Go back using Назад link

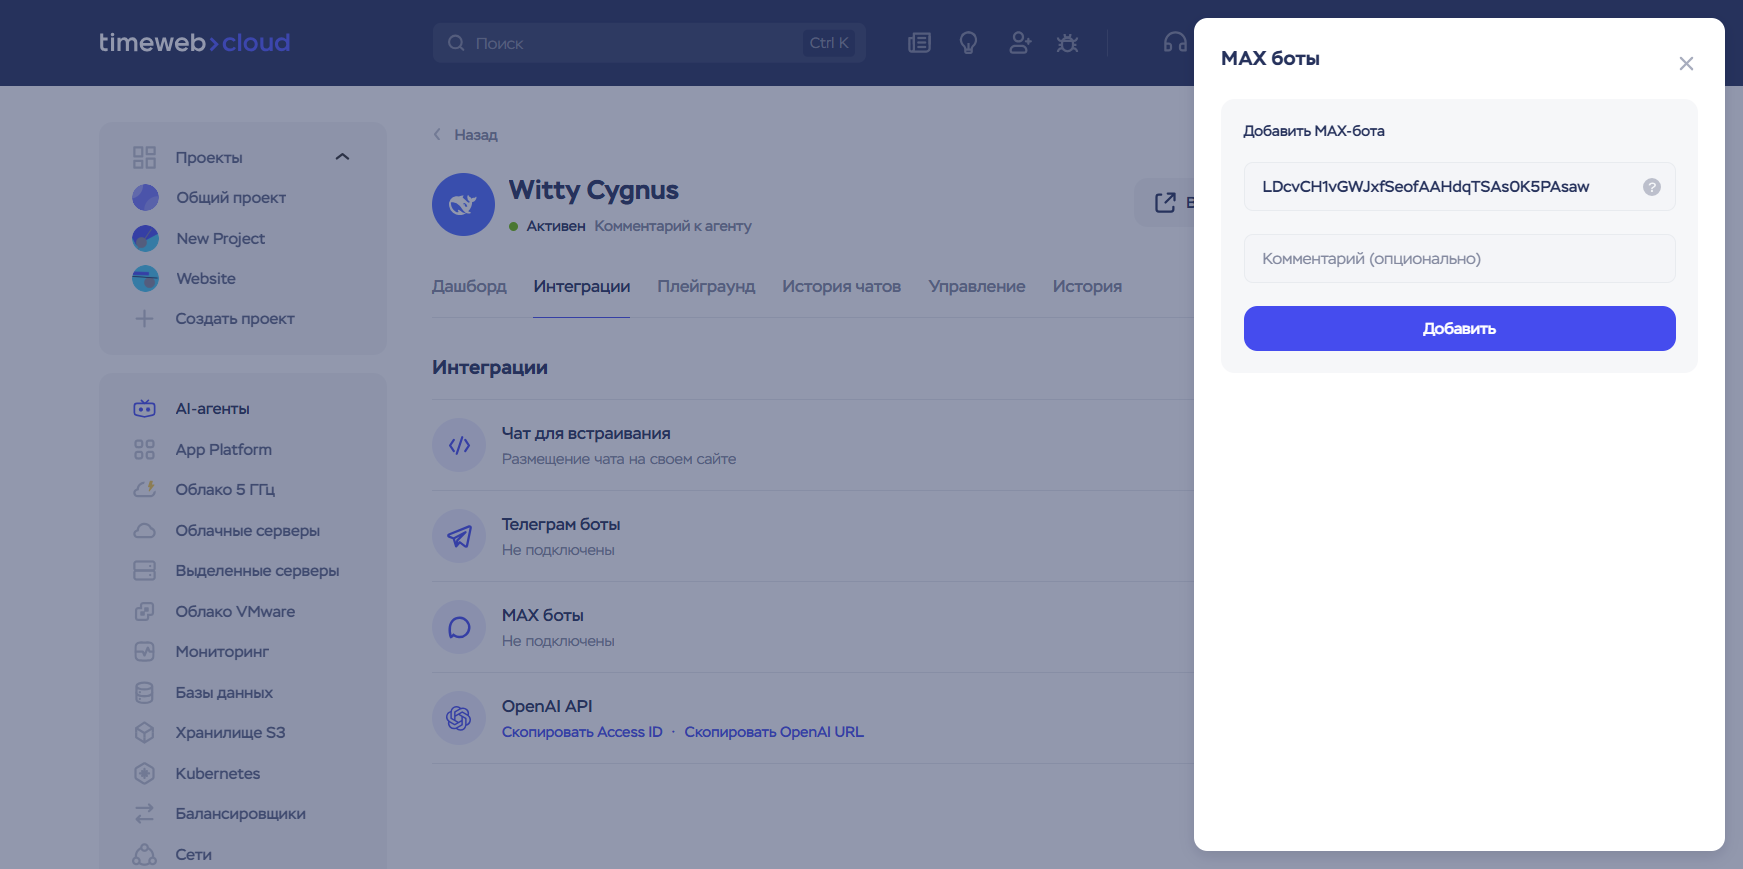tap(465, 135)
